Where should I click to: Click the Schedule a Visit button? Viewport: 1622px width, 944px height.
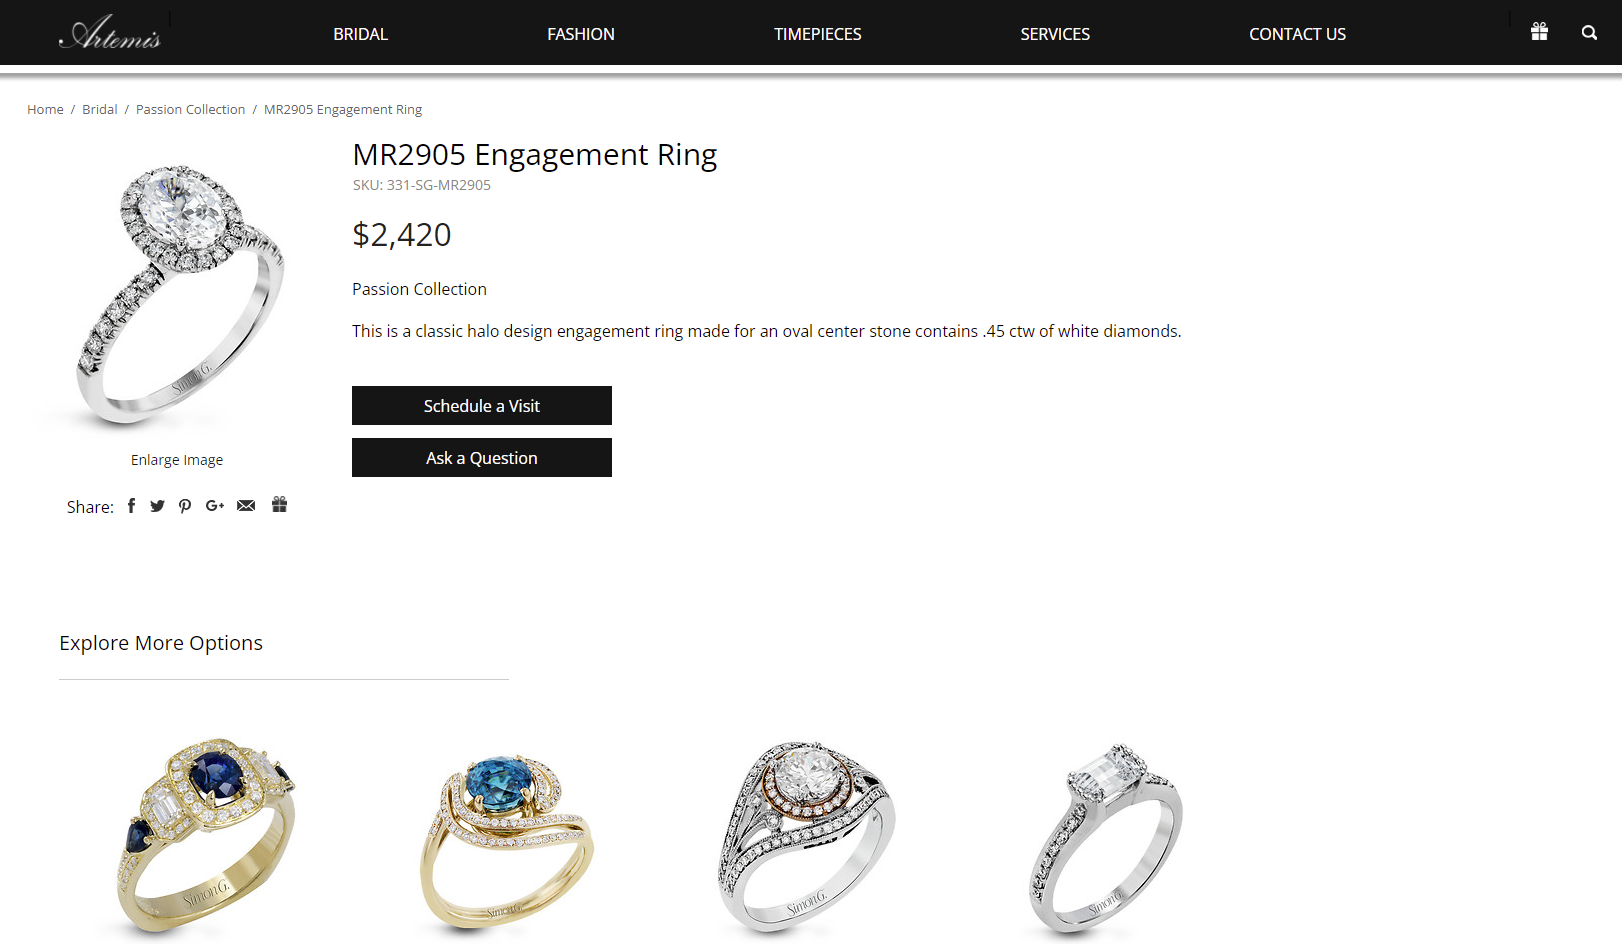coord(482,406)
